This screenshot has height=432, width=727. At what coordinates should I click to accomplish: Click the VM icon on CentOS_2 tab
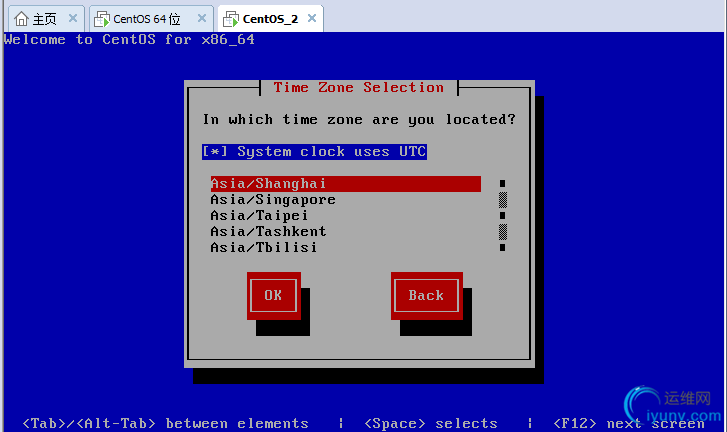pyautogui.click(x=230, y=19)
